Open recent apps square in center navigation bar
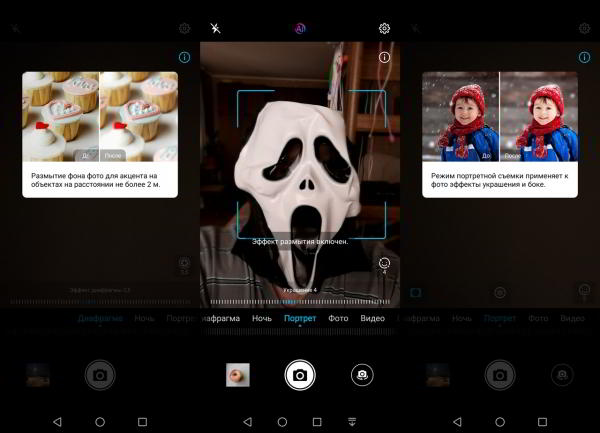 [317, 422]
